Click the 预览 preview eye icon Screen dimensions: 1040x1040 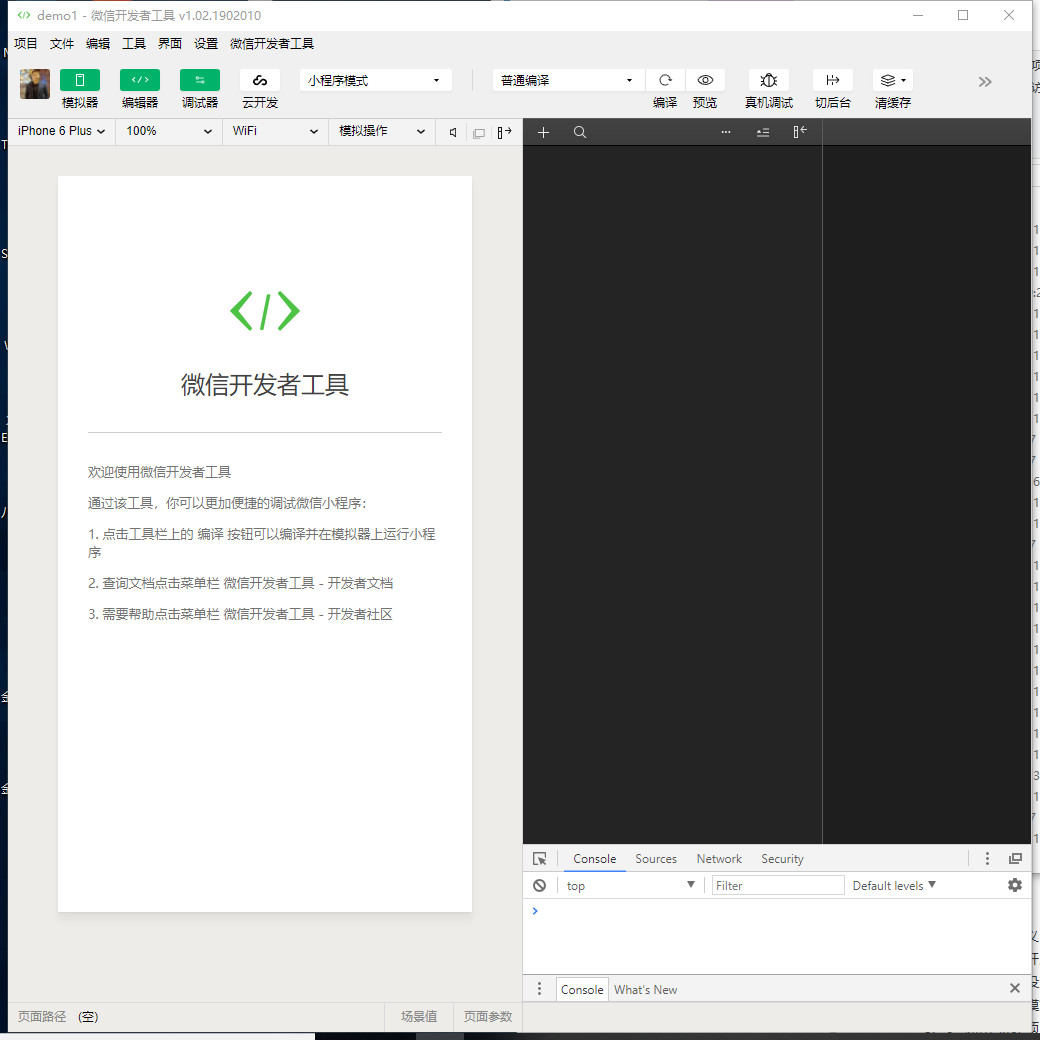point(705,80)
